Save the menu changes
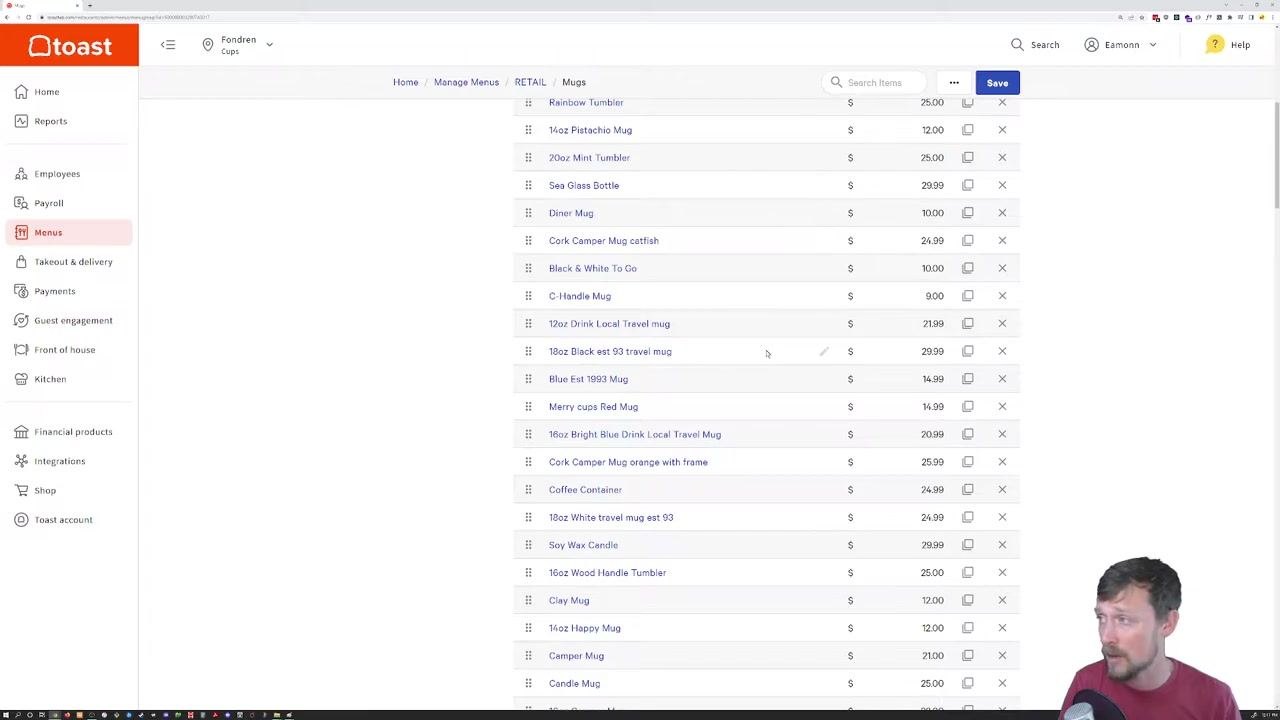 997,83
